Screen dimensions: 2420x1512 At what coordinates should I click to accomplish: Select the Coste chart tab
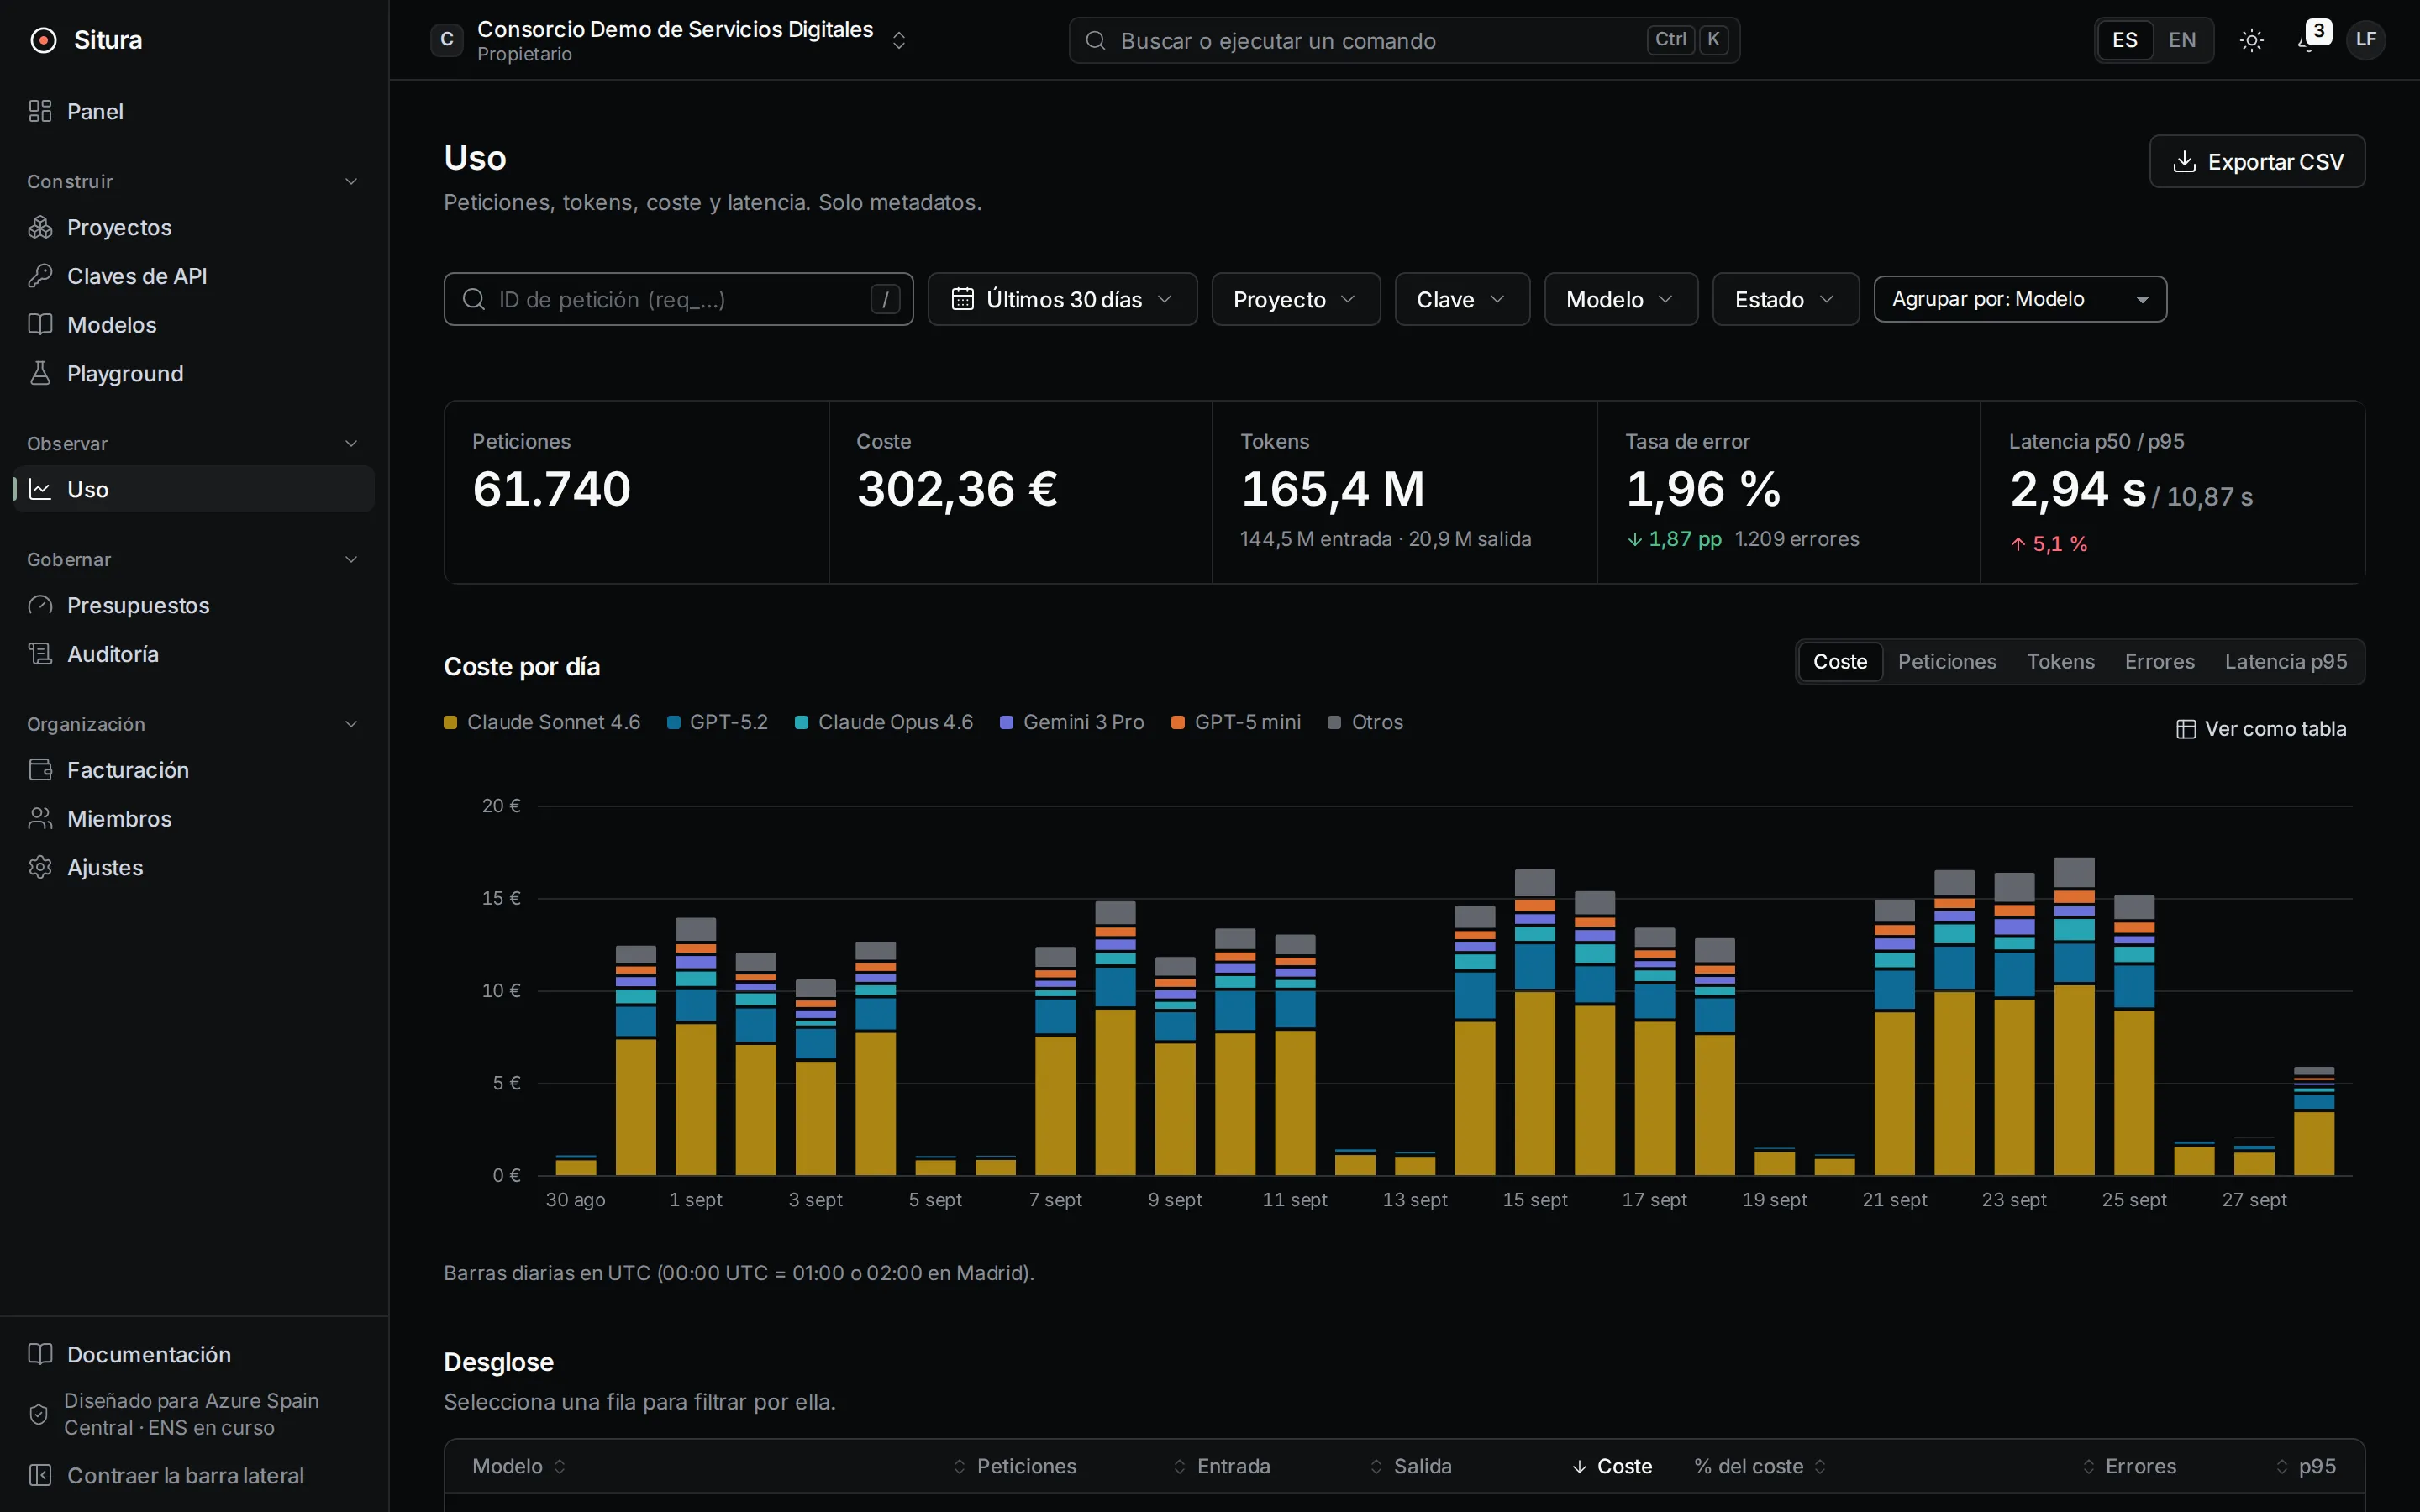click(1840, 662)
